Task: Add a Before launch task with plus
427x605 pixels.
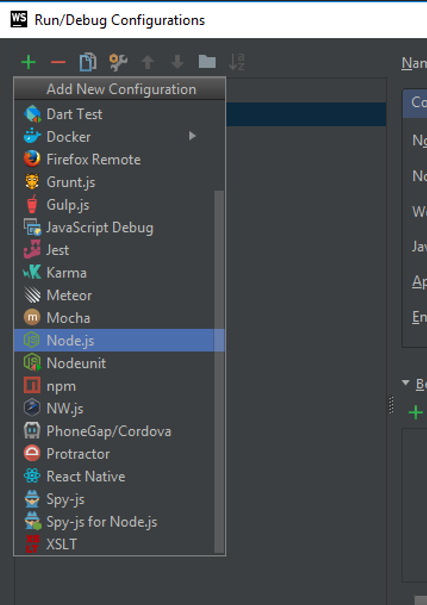Action: pos(415,412)
